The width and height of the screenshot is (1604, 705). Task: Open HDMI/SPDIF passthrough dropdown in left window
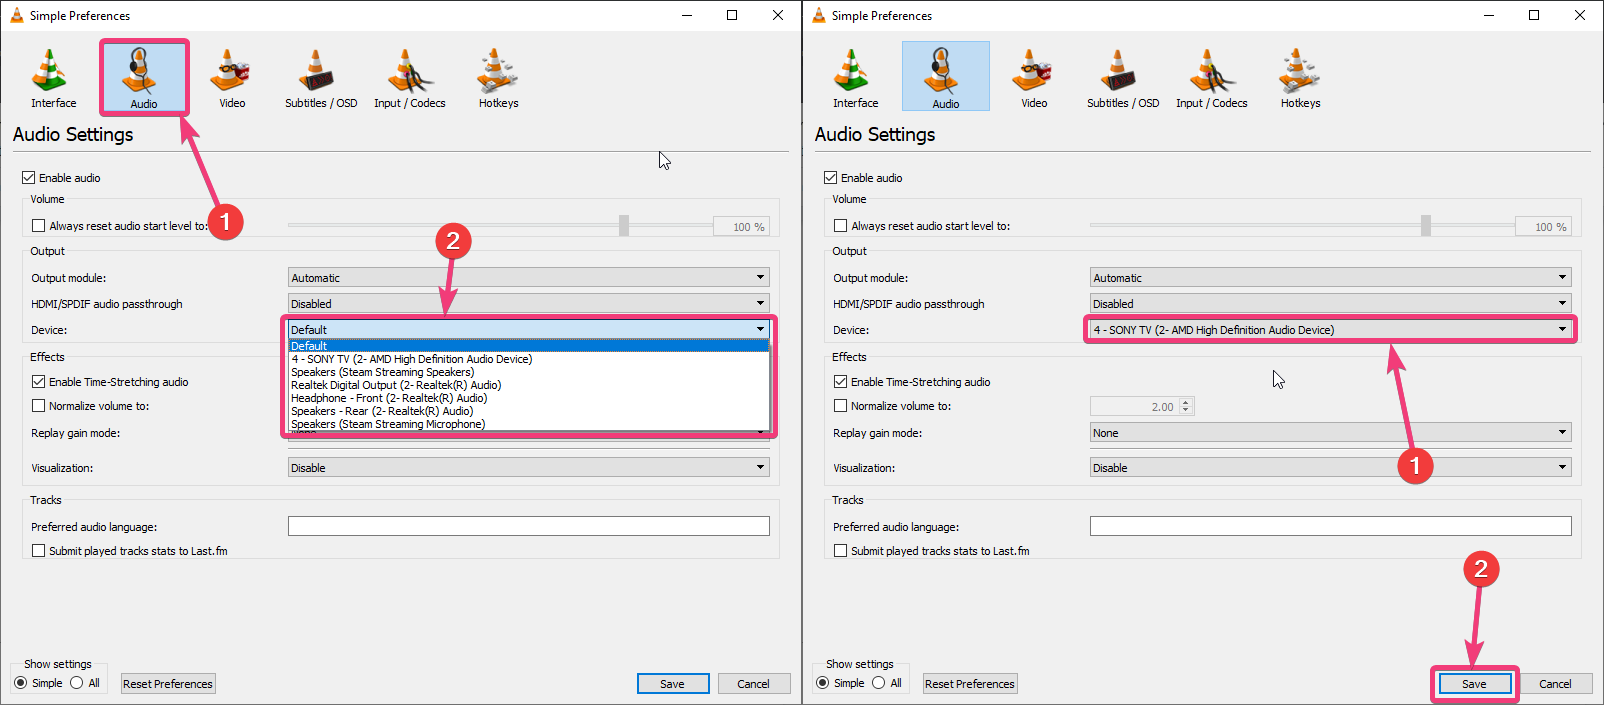pos(528,304)
